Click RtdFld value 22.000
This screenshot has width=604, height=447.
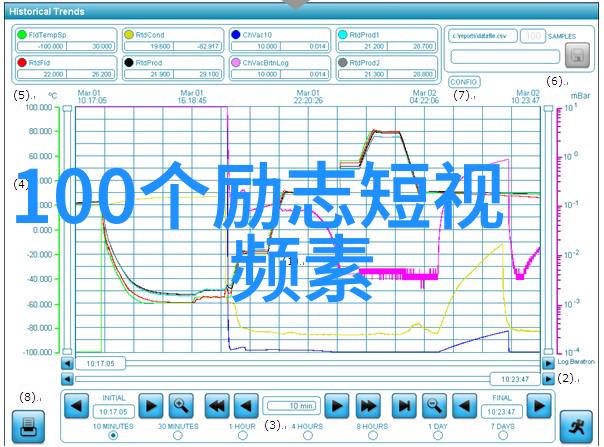coord(42,74)
